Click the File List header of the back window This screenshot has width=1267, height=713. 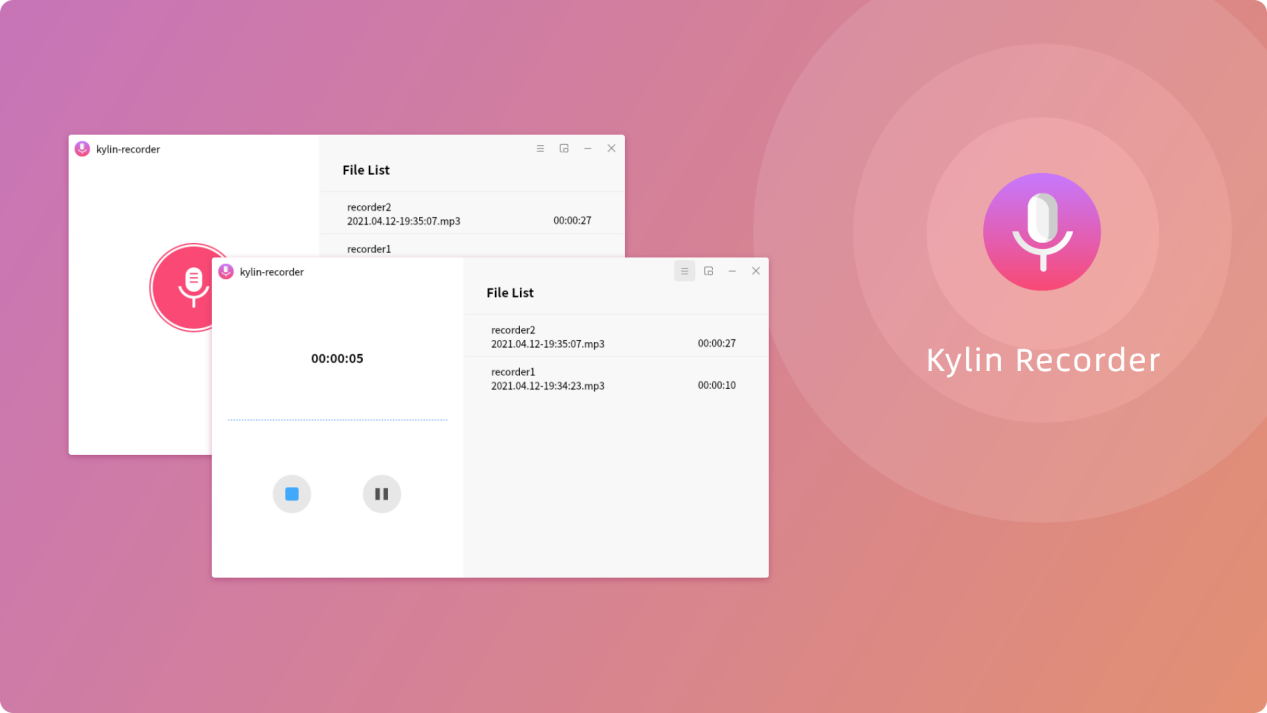(x=365, y=170)
